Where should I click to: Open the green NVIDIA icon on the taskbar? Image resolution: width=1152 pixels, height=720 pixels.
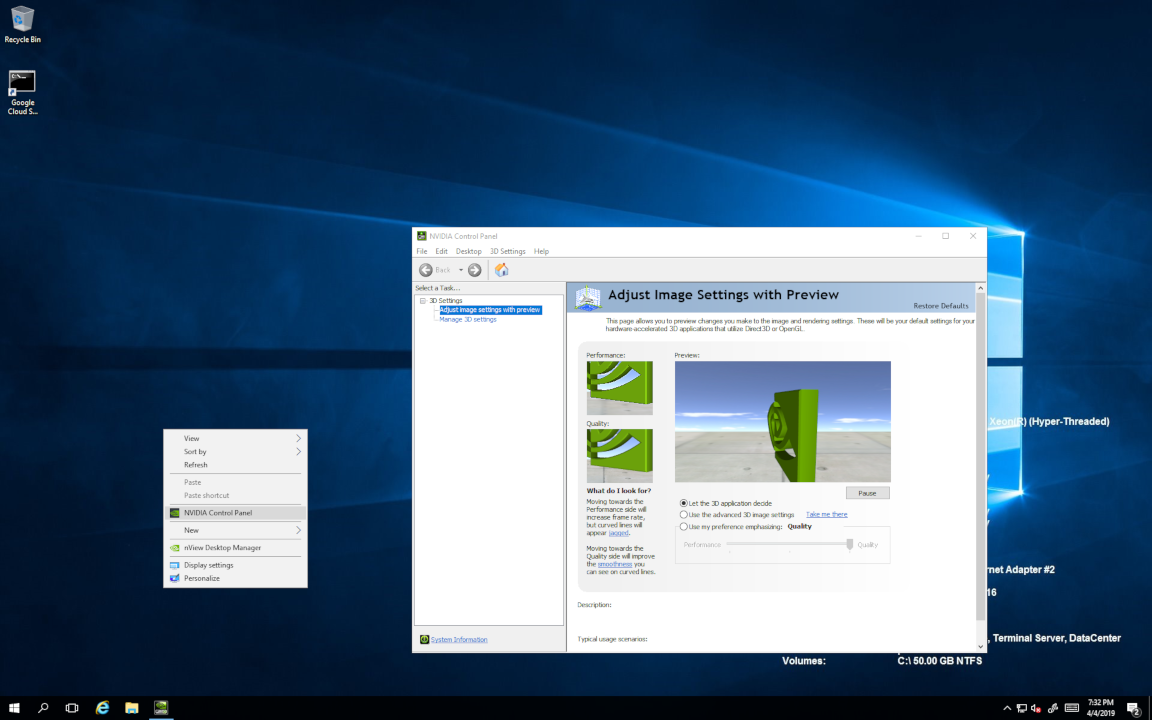point(160,708)
